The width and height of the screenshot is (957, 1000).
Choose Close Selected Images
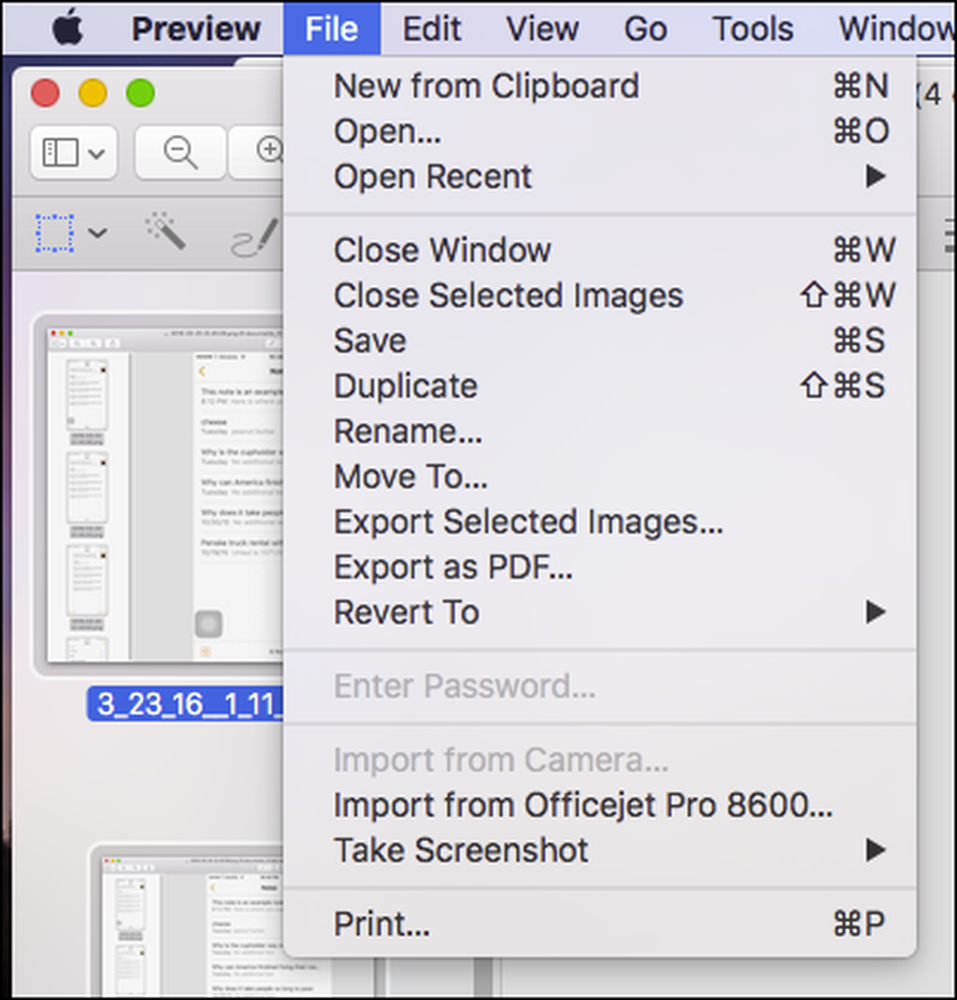[600, 295]
